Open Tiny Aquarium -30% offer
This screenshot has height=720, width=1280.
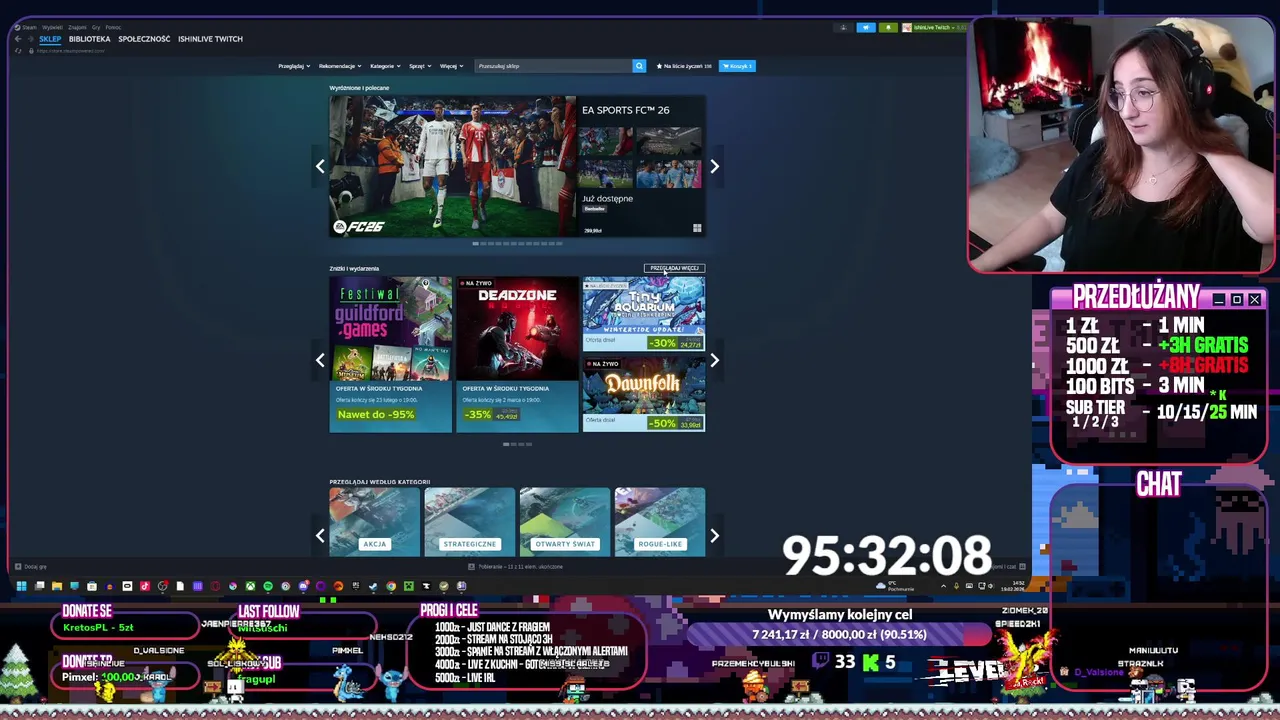click(x=644, y=314)
